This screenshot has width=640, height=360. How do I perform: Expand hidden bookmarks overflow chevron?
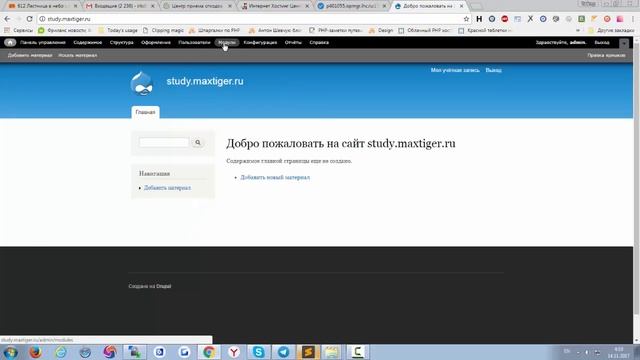[578, 30]
